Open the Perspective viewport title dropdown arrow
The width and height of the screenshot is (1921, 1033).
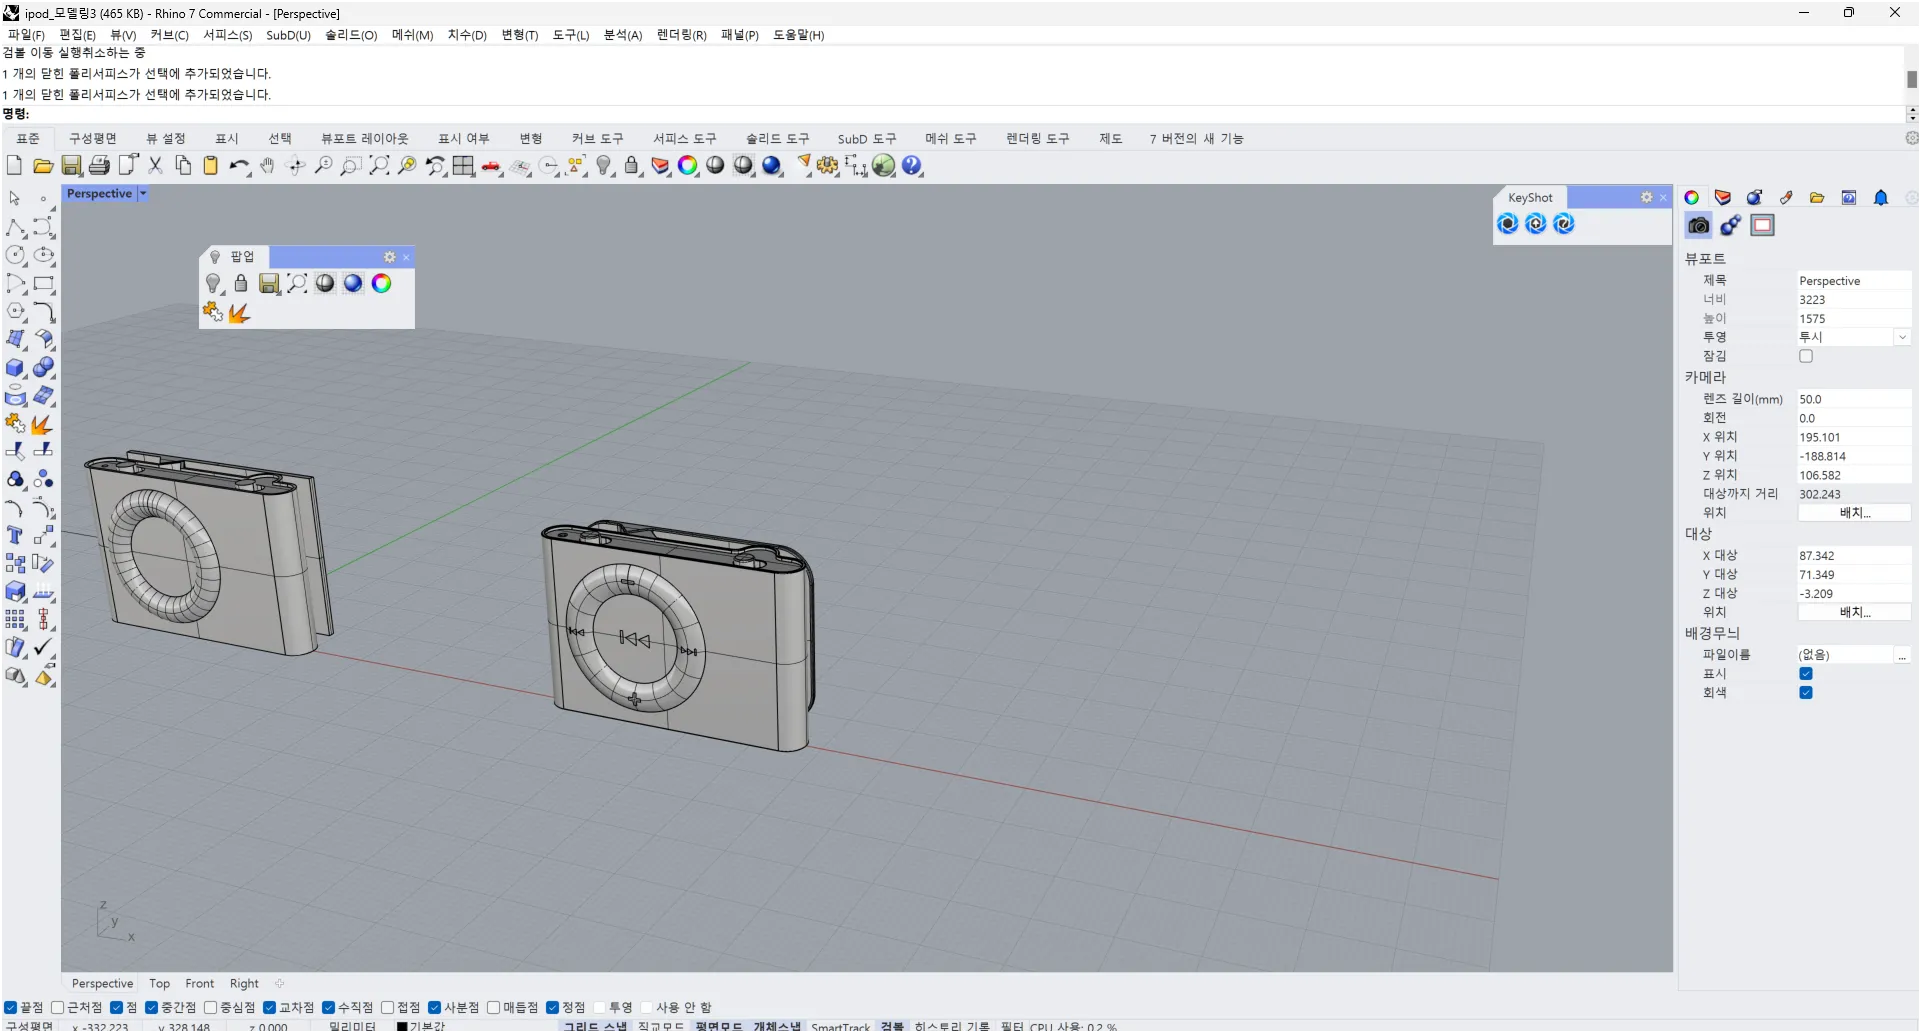tap(143, 194)
